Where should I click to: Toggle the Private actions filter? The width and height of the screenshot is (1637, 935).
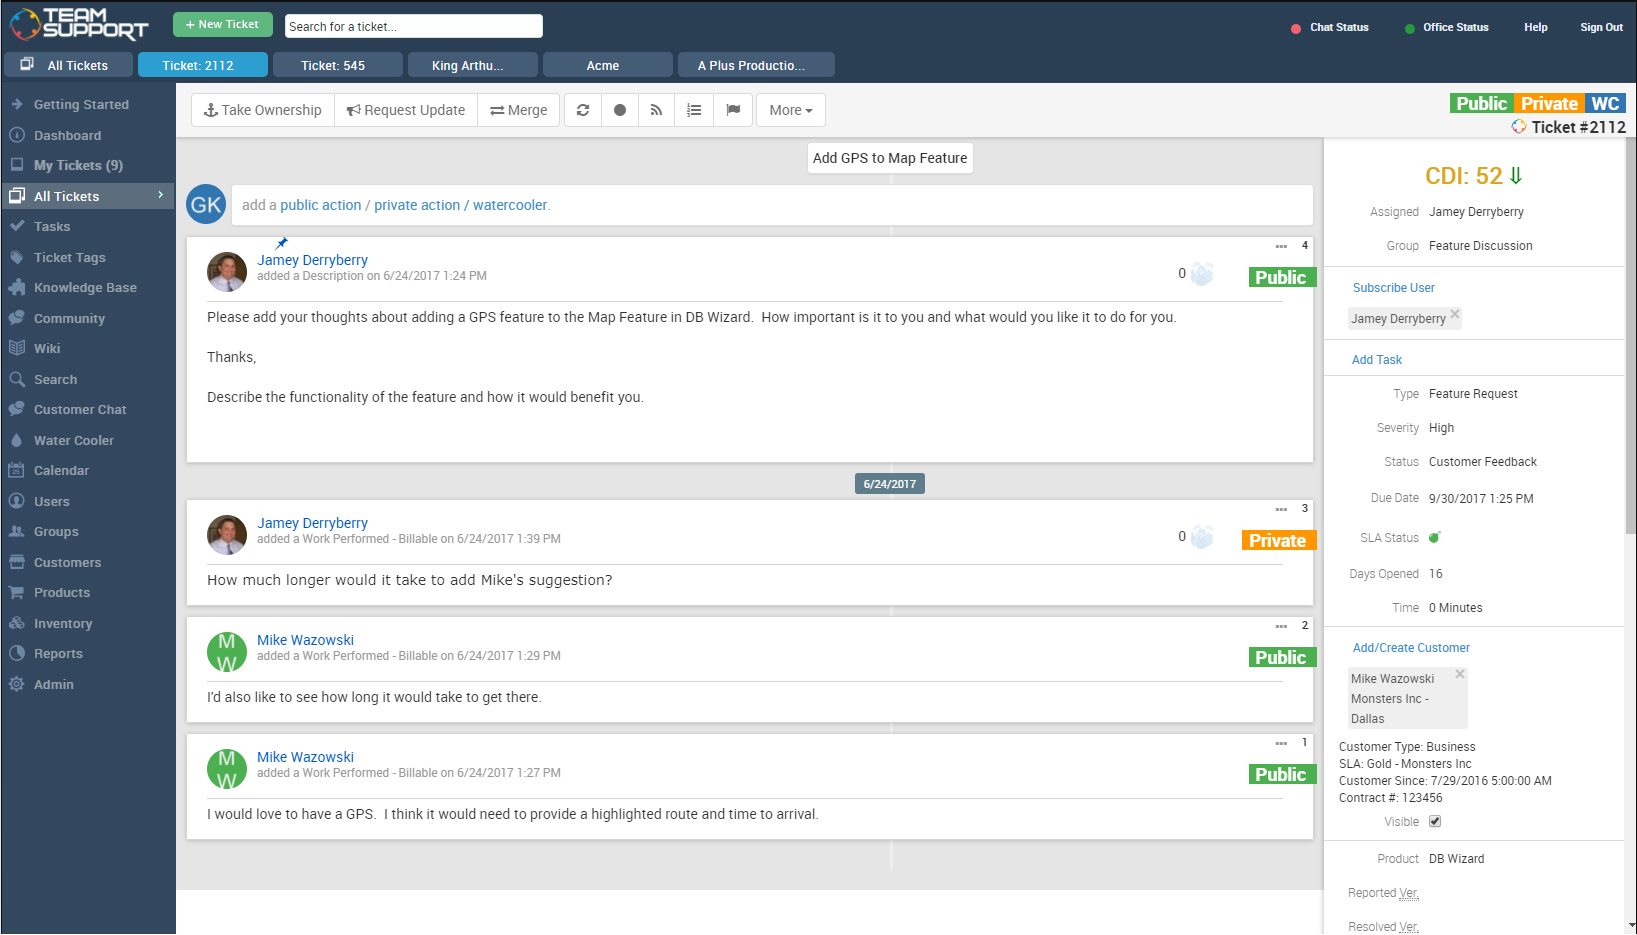tap(1548, 104)
